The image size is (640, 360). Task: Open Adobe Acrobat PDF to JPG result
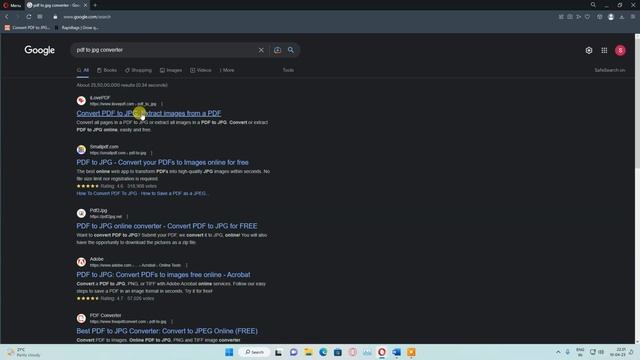[163, 275]
